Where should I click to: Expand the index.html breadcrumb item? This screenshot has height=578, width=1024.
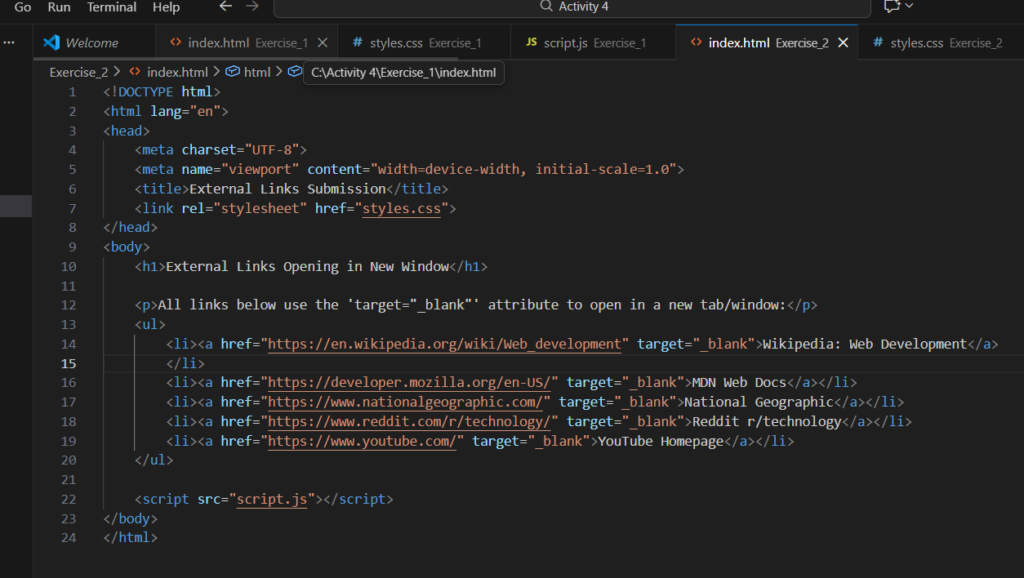(177, 72)
